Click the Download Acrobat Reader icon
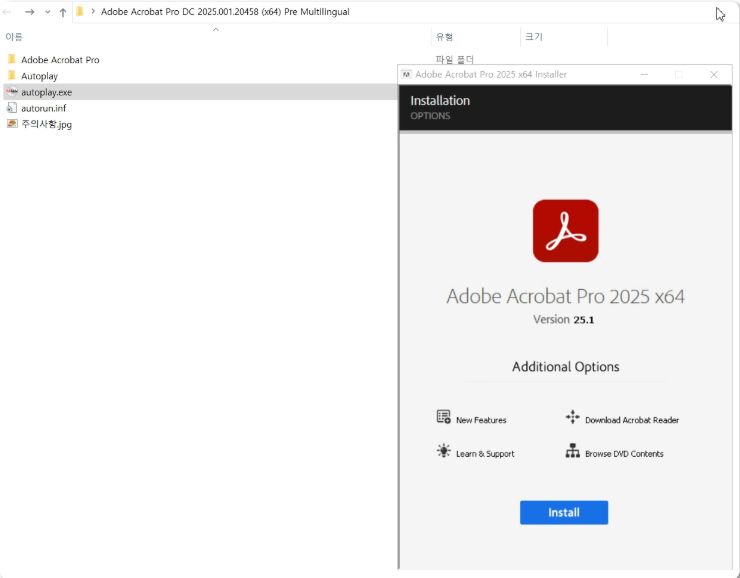This screenshot has height=578, width=740. [572, 417]
